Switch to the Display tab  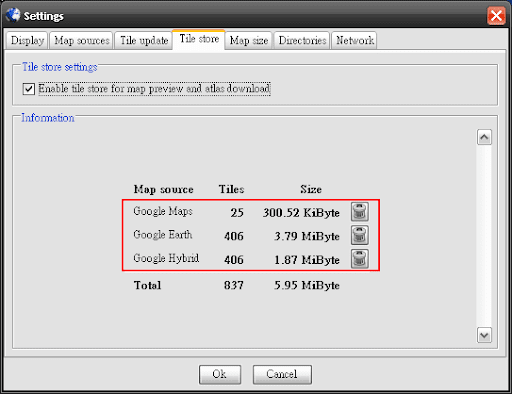click(x=27, y=40)
